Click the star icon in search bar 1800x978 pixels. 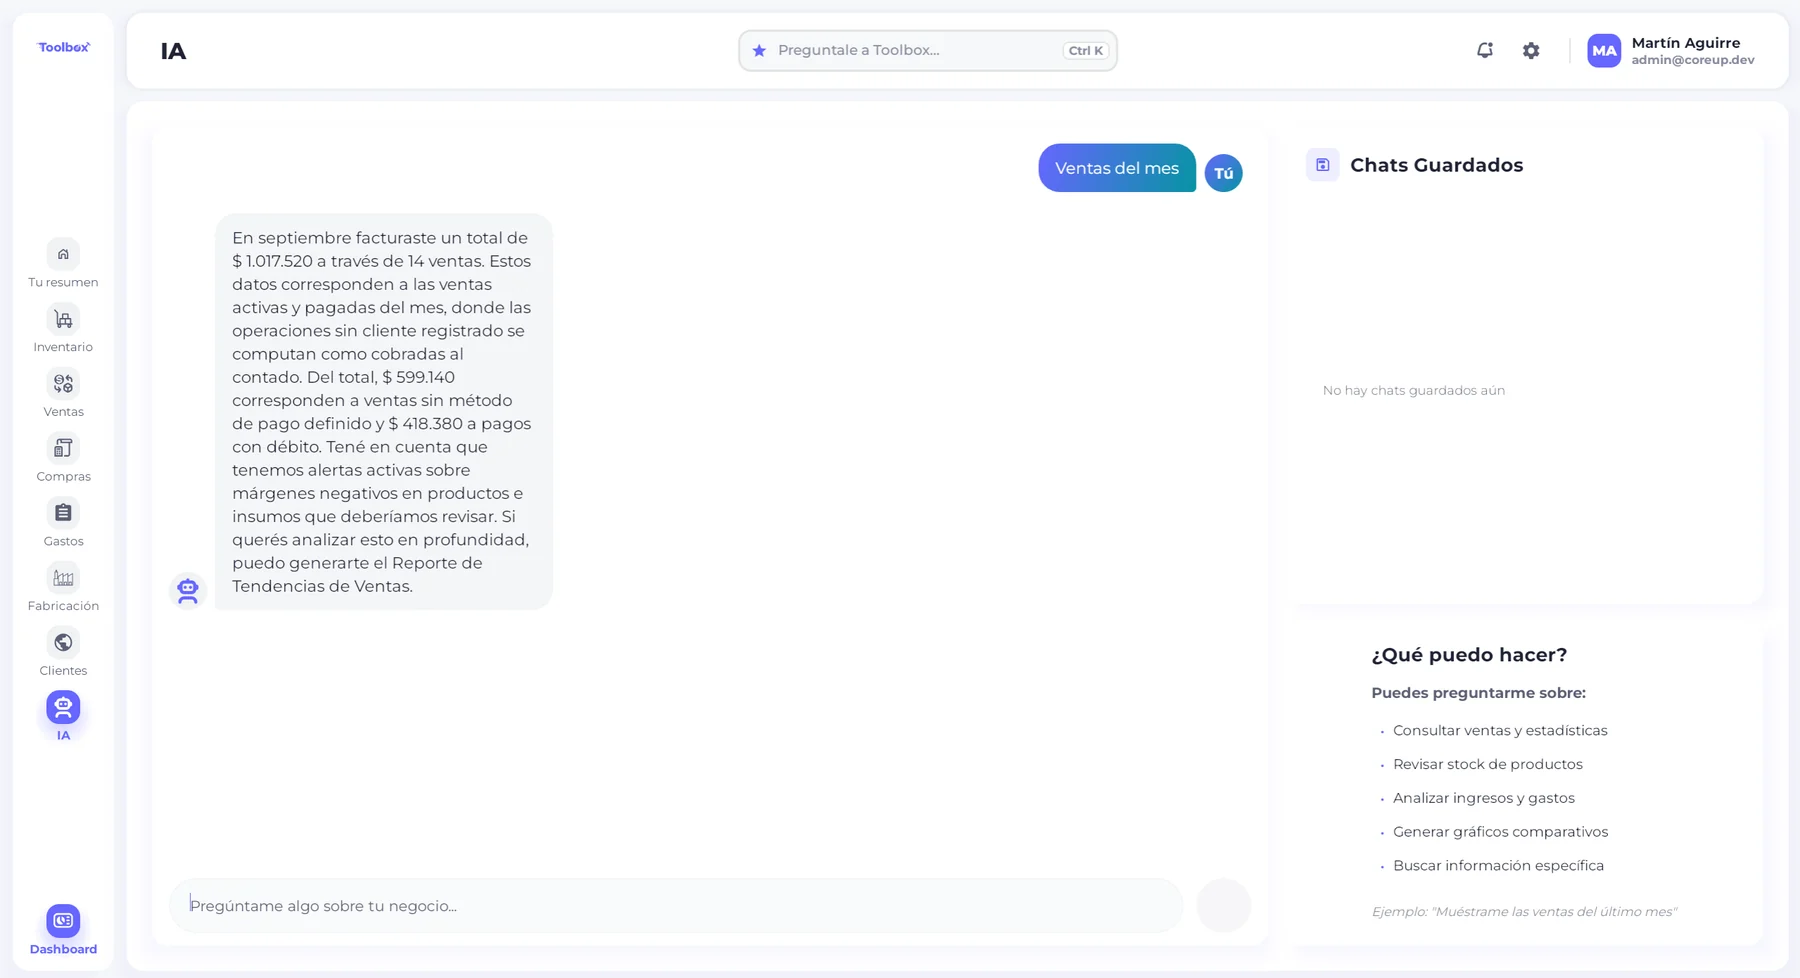[x=759, y=50]
